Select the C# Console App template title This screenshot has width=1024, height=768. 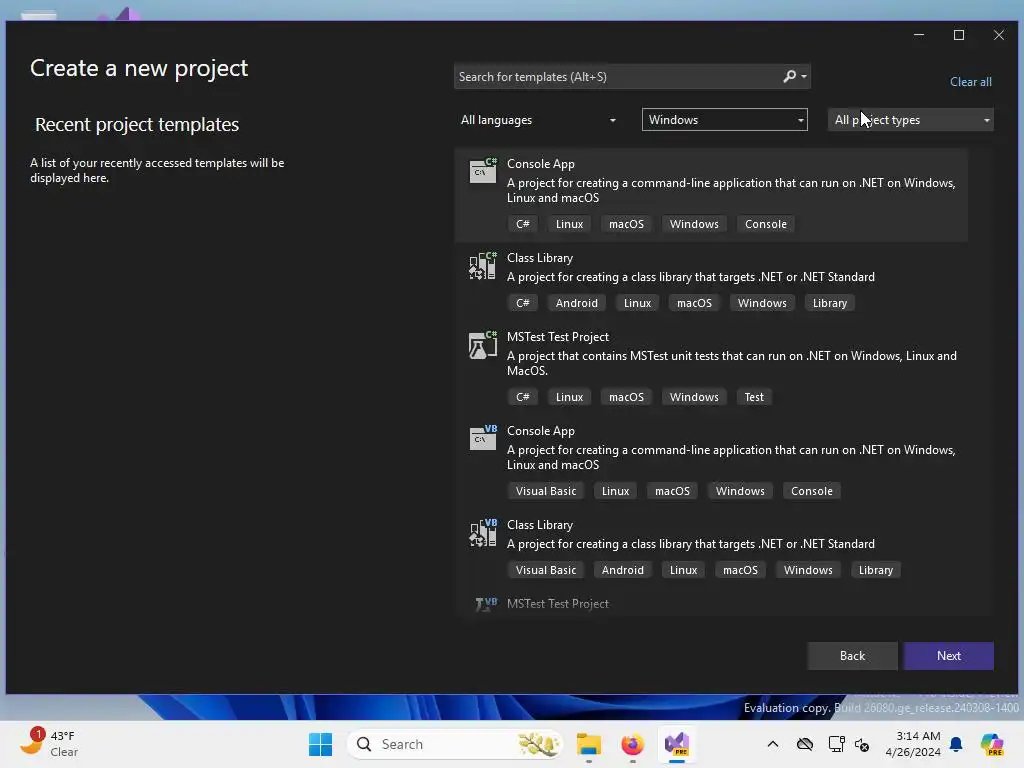point(541,164)
